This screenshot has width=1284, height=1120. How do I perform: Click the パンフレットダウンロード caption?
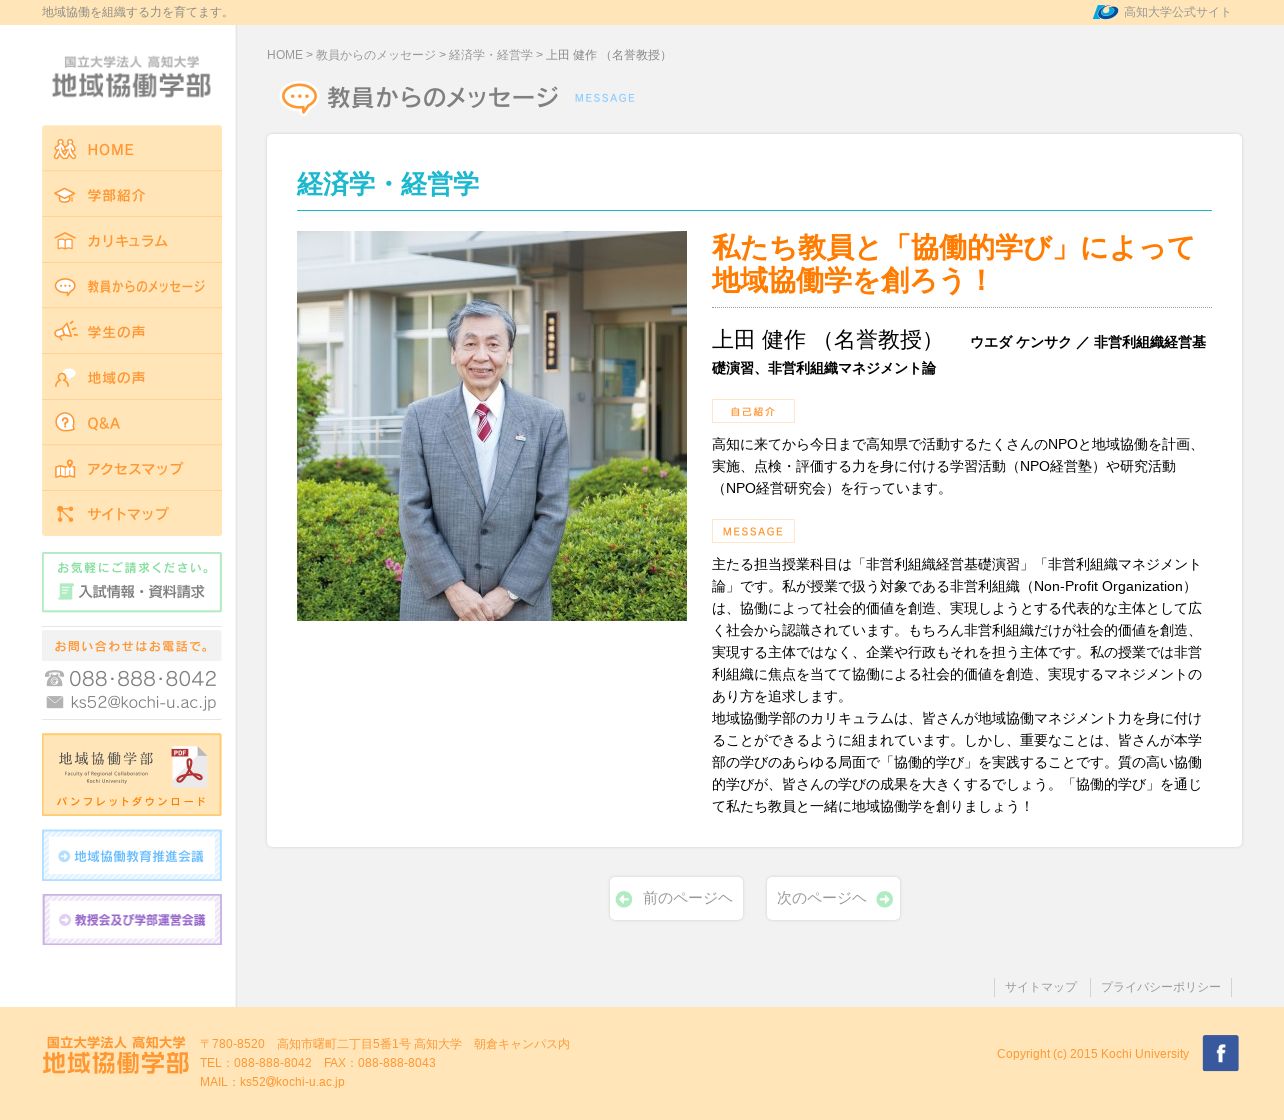132,802
